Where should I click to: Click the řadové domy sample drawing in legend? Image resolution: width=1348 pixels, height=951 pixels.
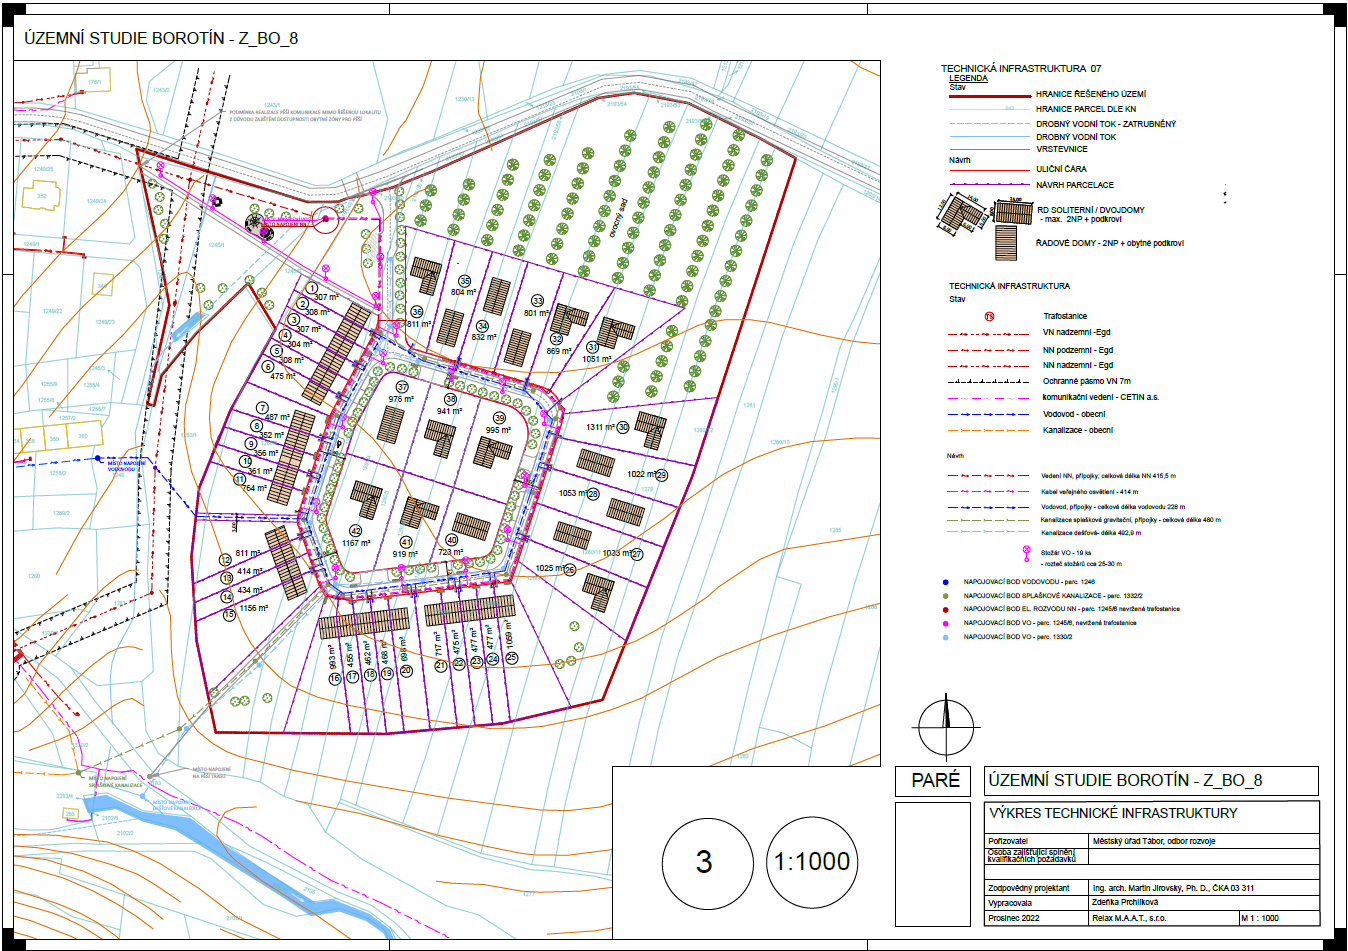click(1005, 243)
